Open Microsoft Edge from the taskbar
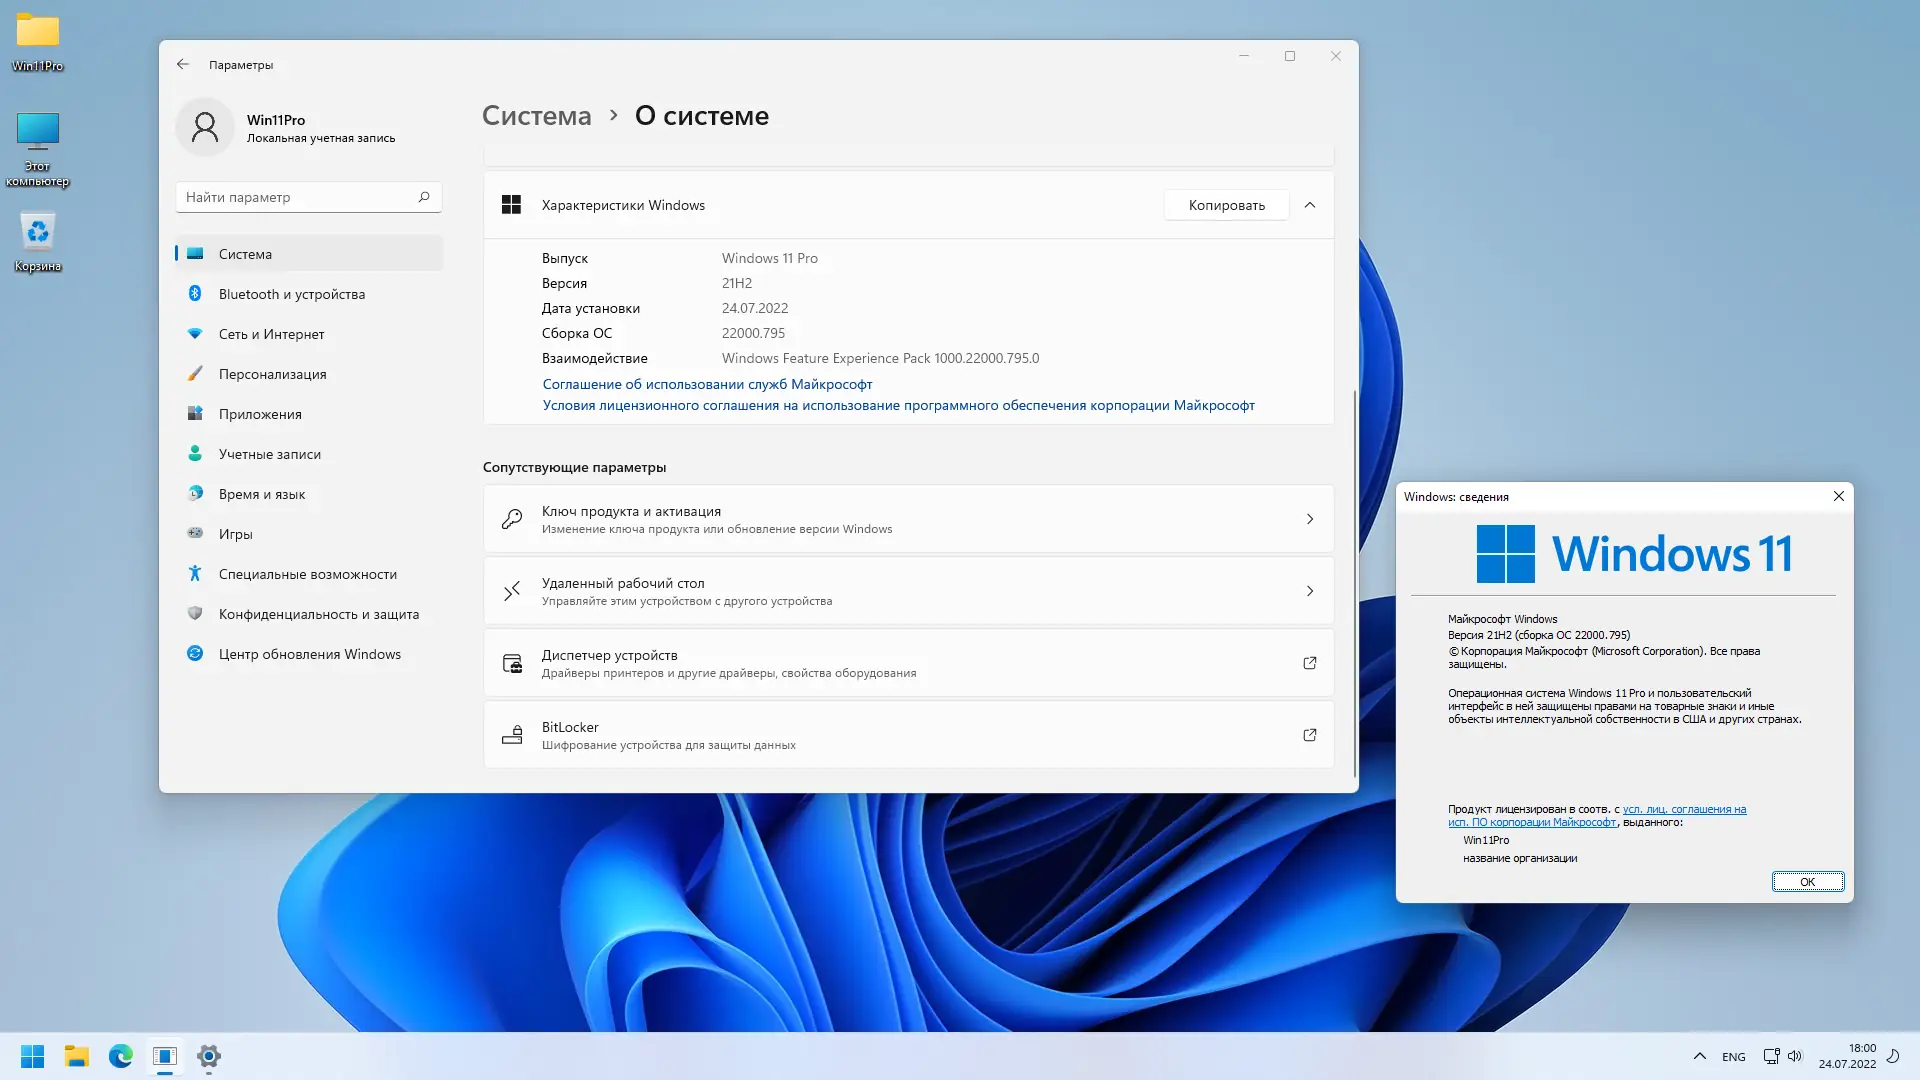The image size is (1920, 1080). click(x=121, y=1056)
